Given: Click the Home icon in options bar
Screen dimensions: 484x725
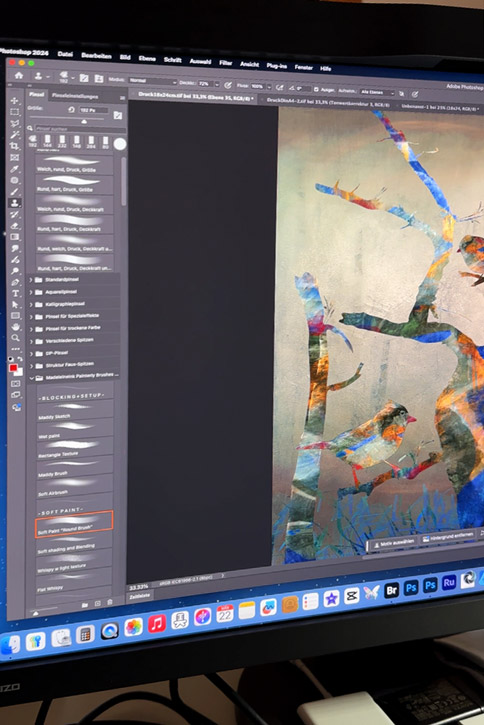Looking at the screenshot, I should click(x=18, y=75).
